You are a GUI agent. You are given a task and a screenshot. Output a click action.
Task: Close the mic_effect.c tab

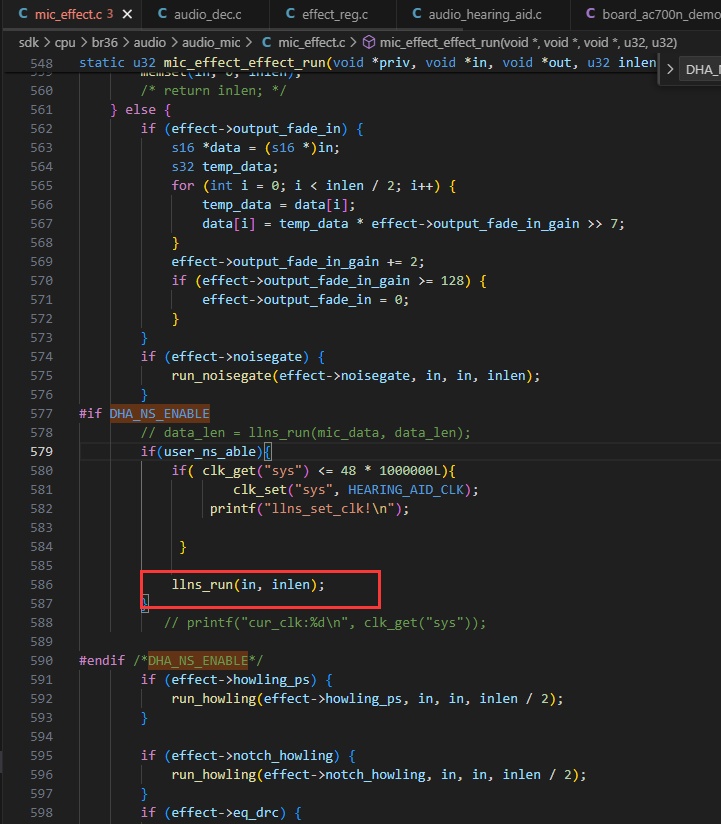point(127,14)
